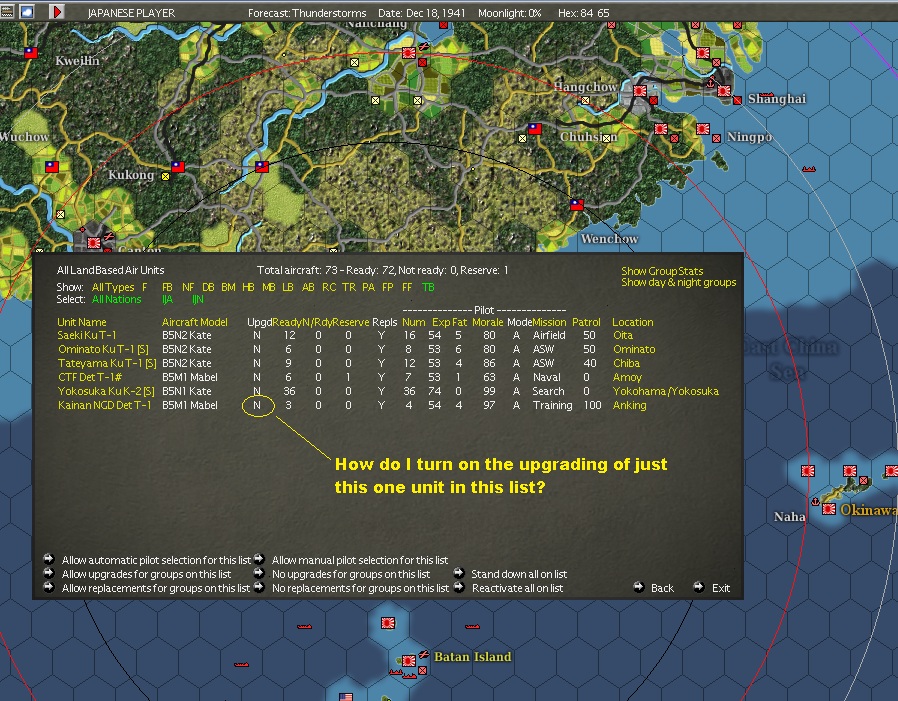The image size is (898, 701).
Task: Open the Tateyama Ku T-1 [S] unit
Action: [107, 363]
